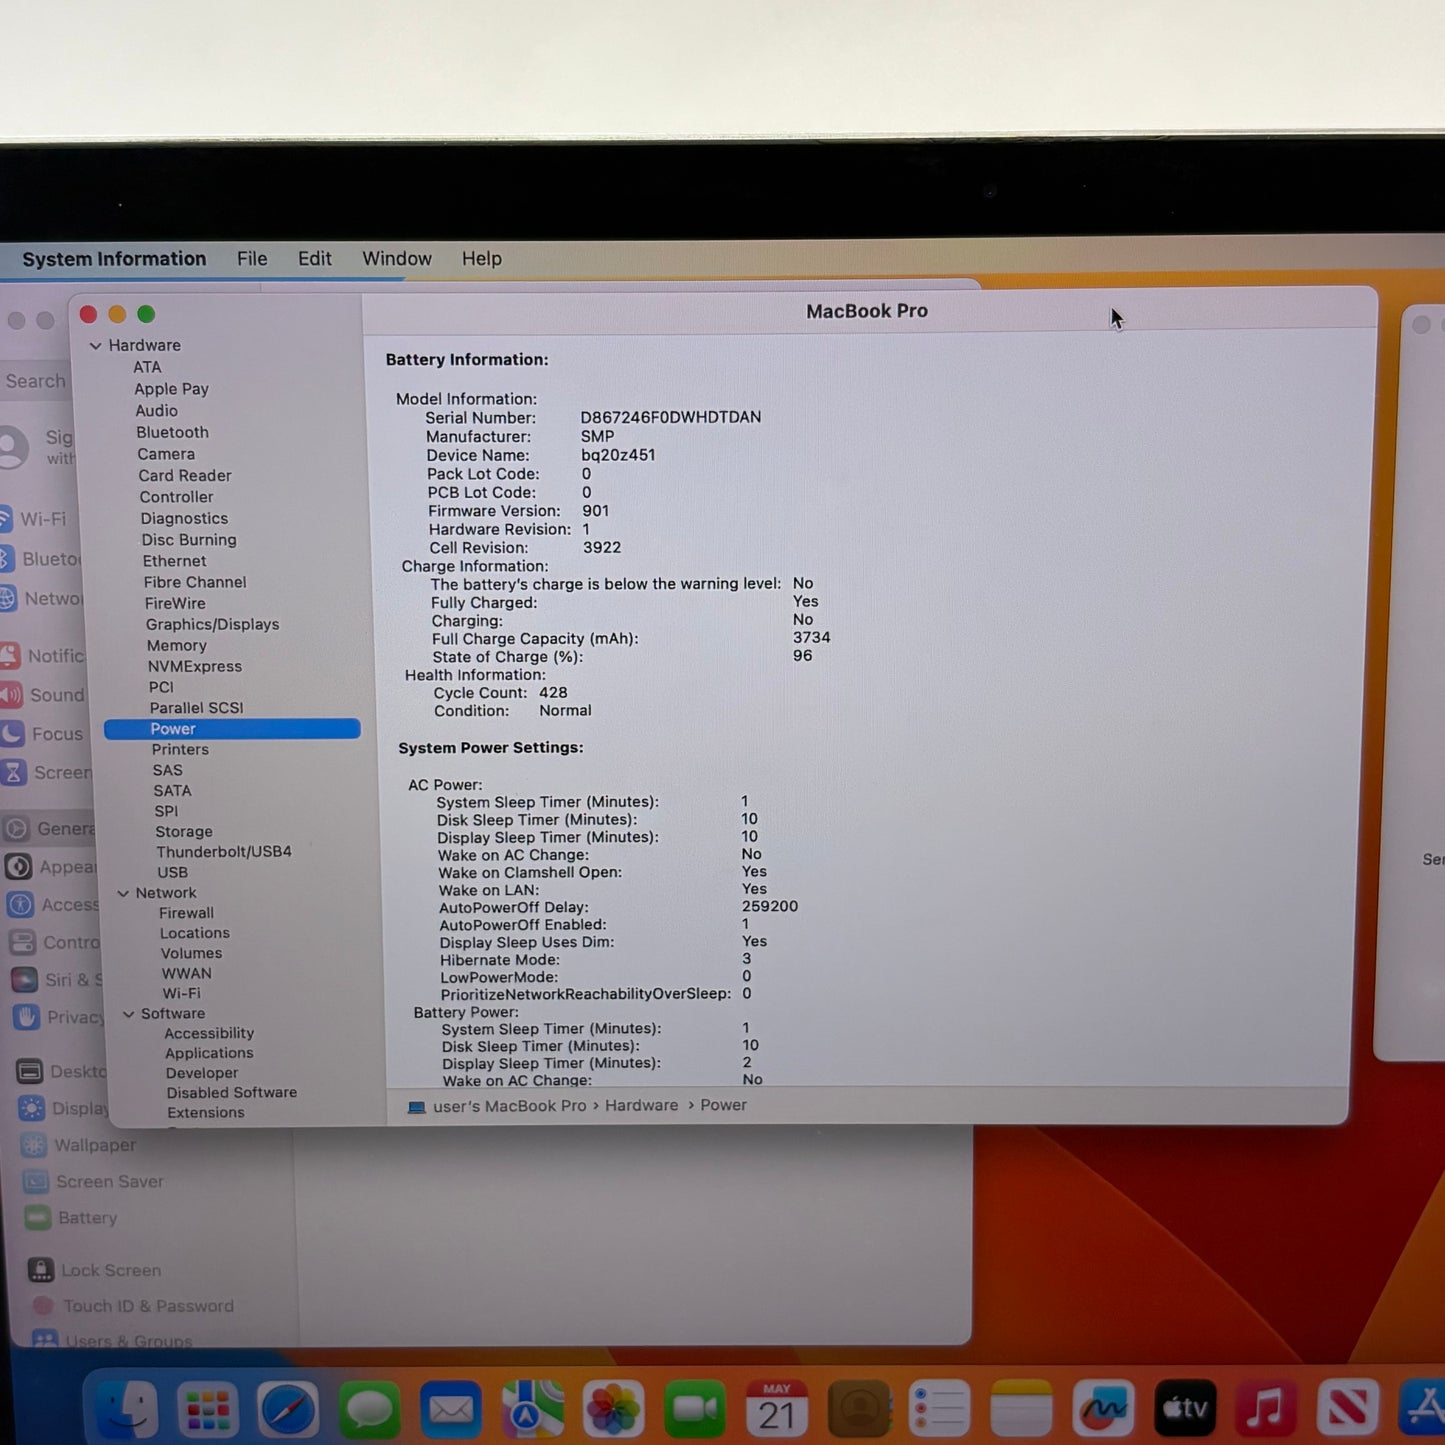1445x1445 pixels.
Task: Collapse the Network section in sidebar
Action: [123, 893]
